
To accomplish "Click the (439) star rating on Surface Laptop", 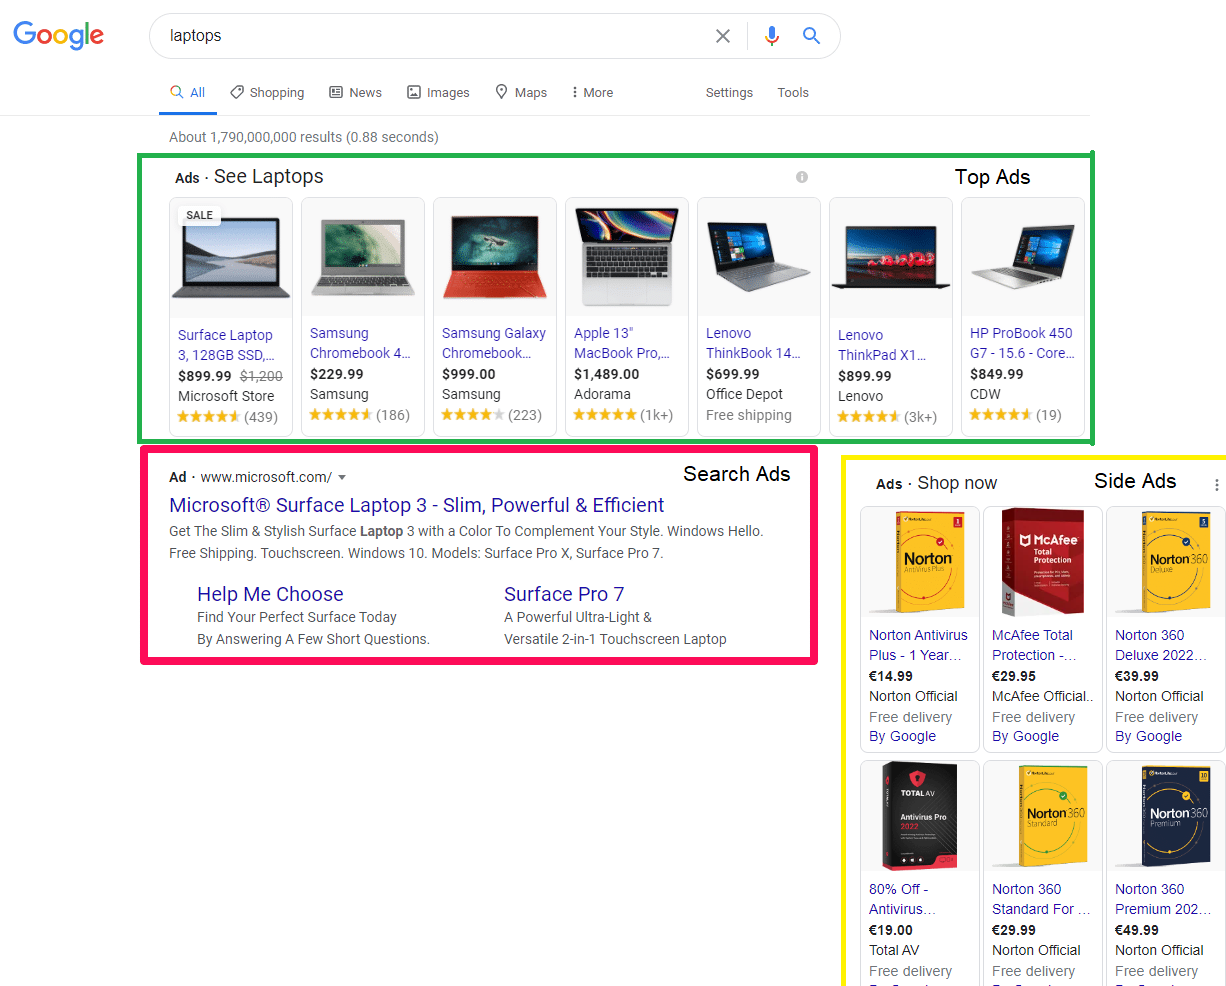I will click(228, 417).
